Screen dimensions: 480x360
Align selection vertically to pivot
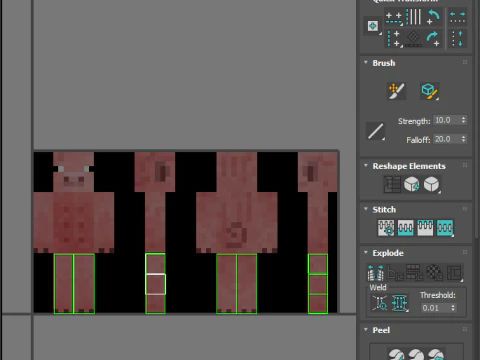tap(394, 39)
